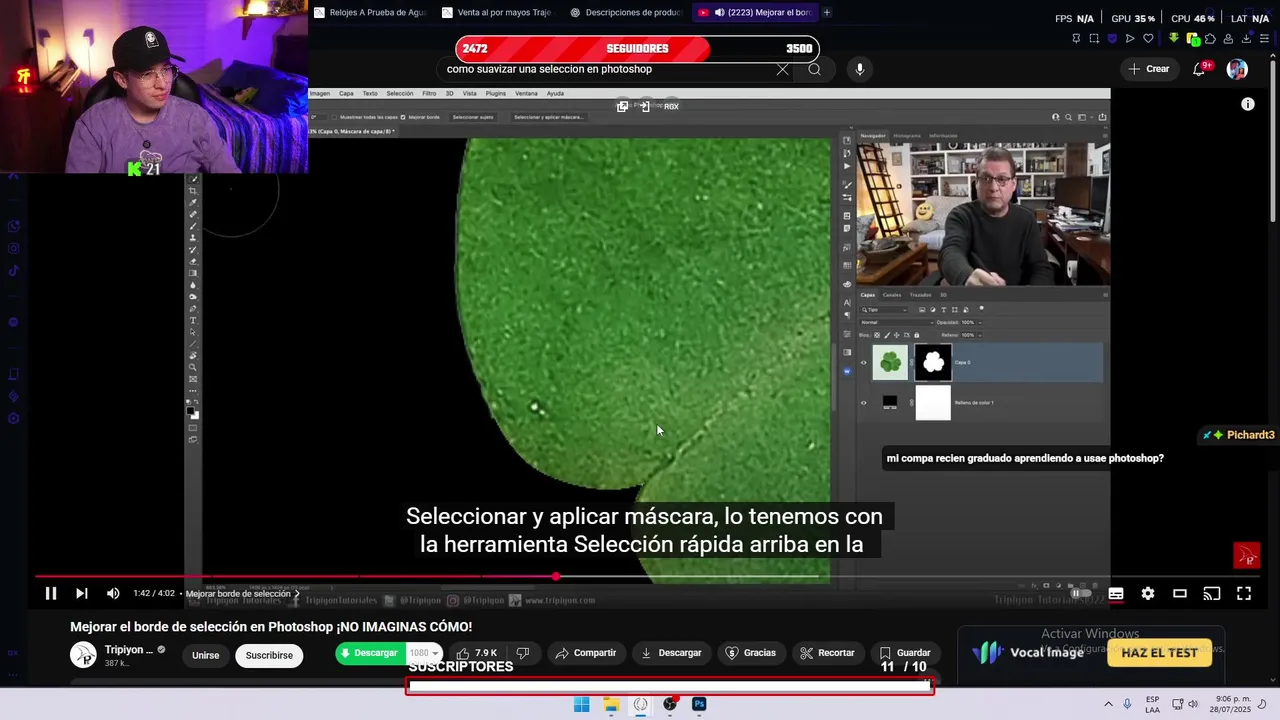The width and height of the screenshot is (1280, 720).
Task: Clear the YouTube search text
Action: tap(782, 69)
